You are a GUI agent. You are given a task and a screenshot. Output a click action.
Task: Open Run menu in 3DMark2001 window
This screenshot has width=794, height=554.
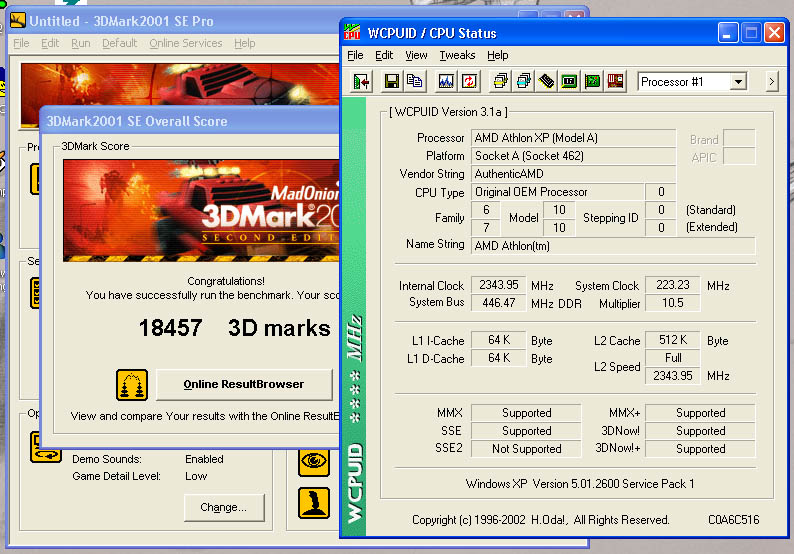81,43
